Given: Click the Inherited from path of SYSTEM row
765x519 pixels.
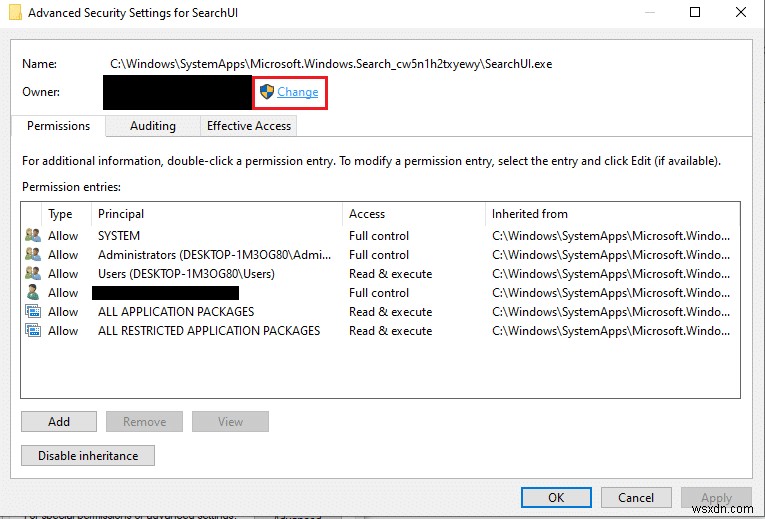Looking at the screenshot, I should (611, 236).
